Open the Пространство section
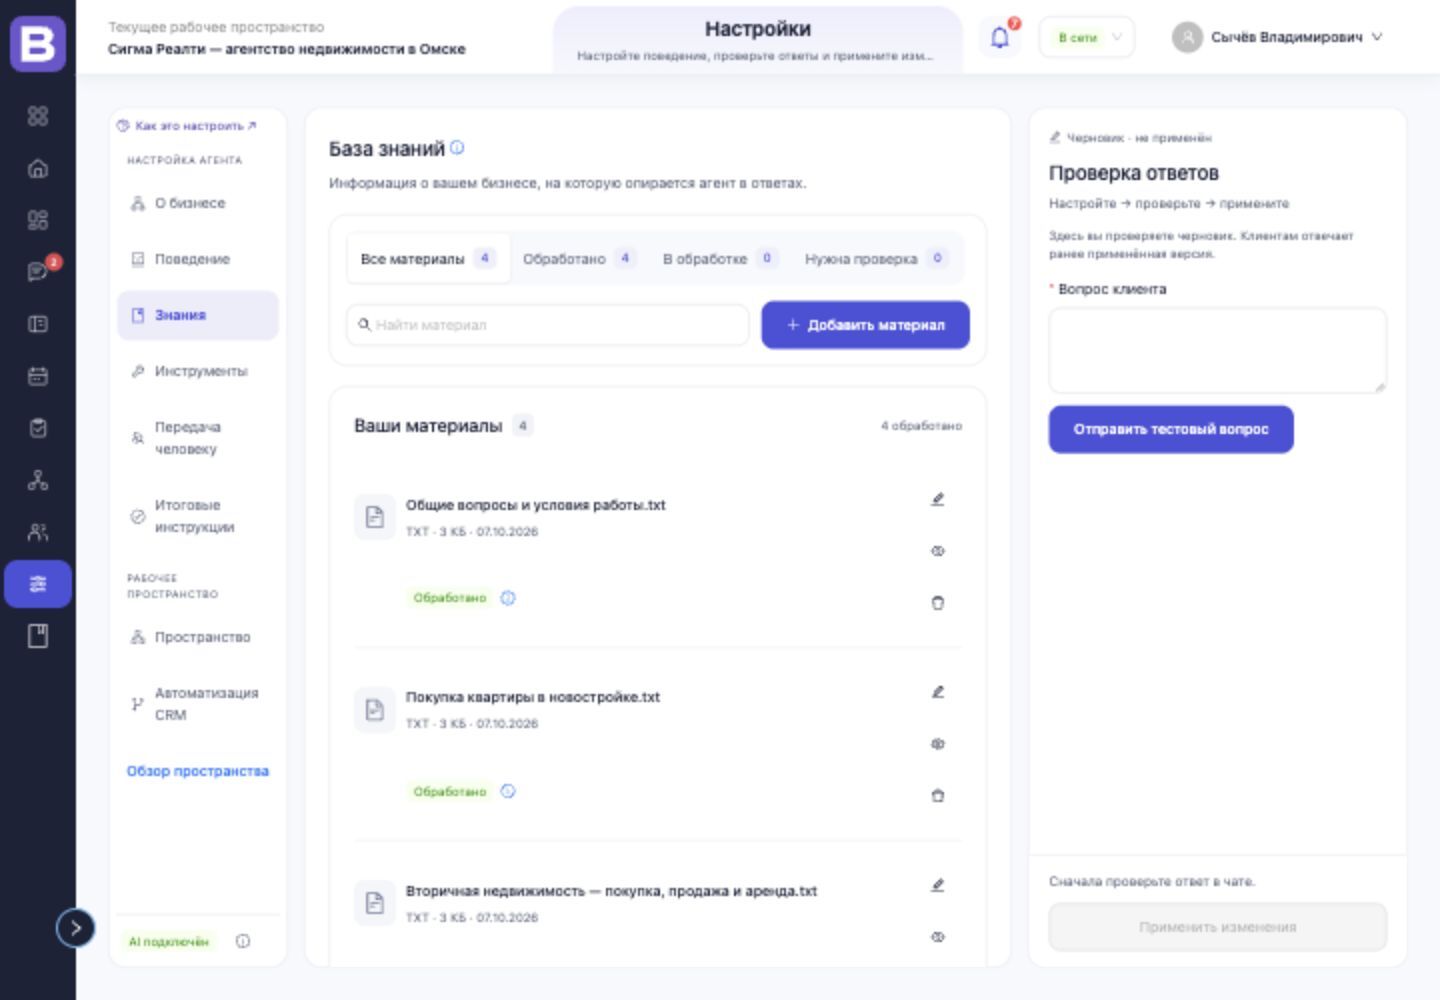The height and width of the screenshot is (1000, 1440). pyautogui.click(x=198, y=637)
